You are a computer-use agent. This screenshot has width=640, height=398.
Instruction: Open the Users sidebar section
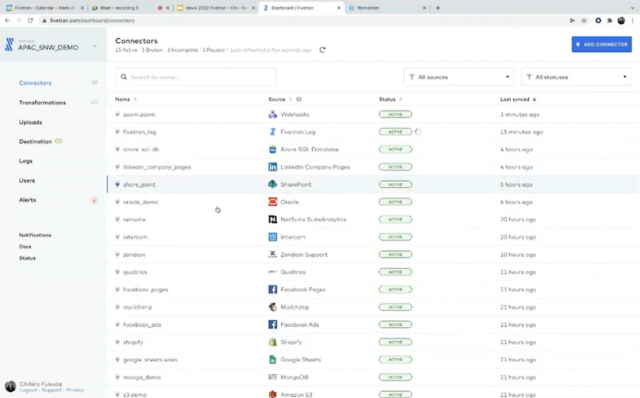[x=27, y=180]
